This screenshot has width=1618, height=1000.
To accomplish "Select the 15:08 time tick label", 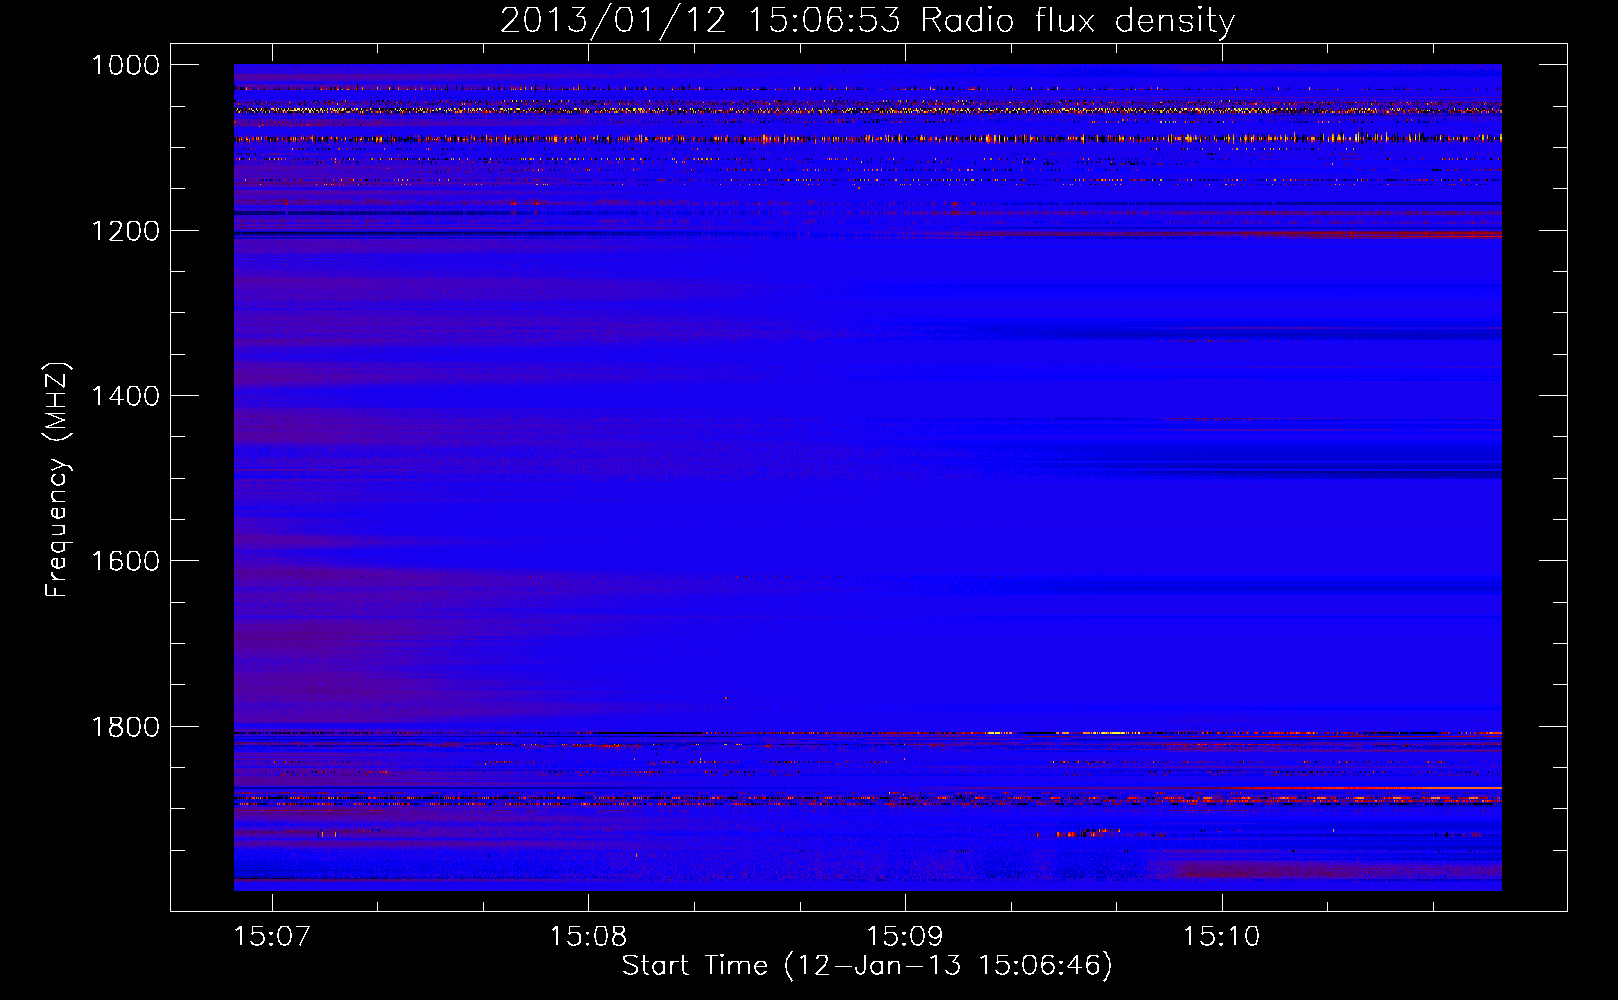I will coord(588,937).
